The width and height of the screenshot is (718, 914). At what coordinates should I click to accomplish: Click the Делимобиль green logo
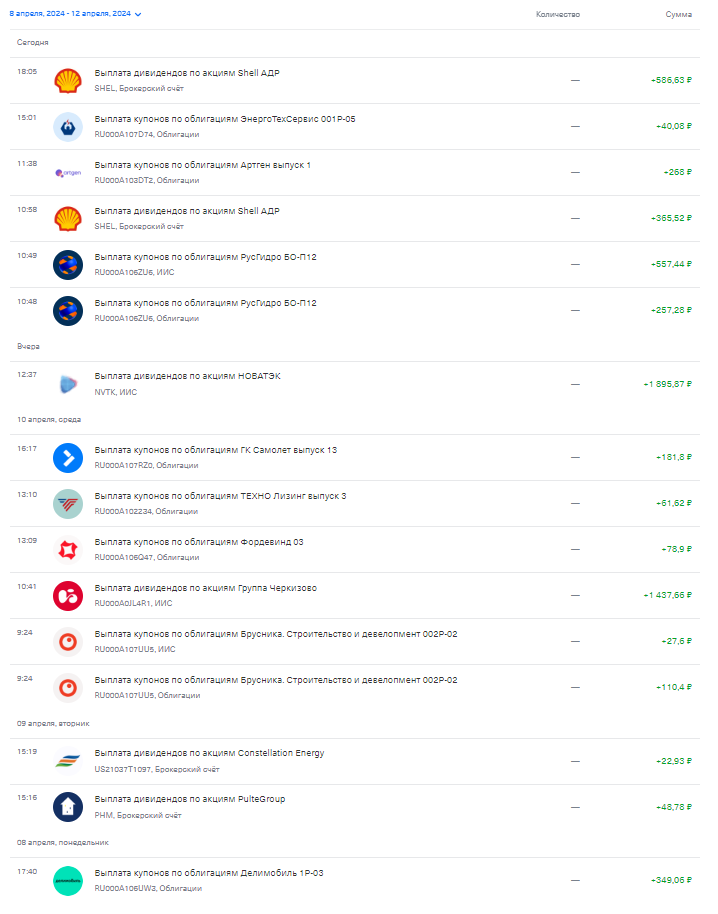(x=68, y=881)
